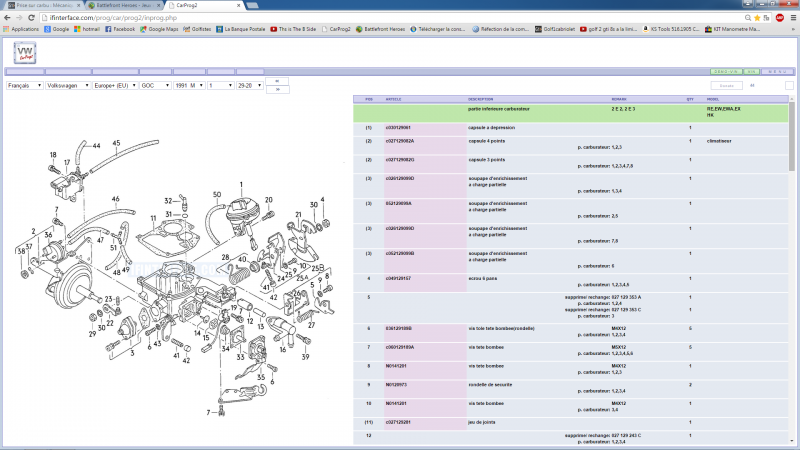Select the 'ecrou 6 pans' row
Image resolution: width=800 pixels, height=450 pixels.
coord(570,282)
